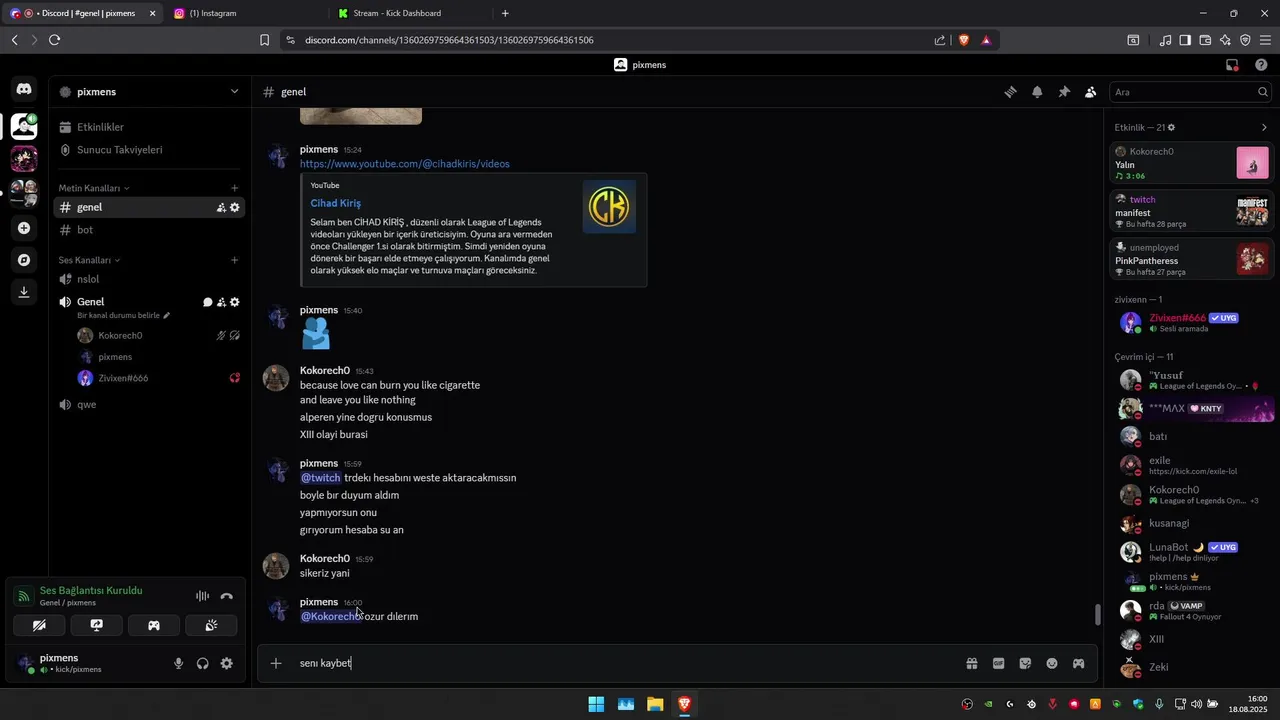This screenshot has height=720, width=1280.
Task: Open notification settings bell in channel header
Action: (x=1037, y=92)
